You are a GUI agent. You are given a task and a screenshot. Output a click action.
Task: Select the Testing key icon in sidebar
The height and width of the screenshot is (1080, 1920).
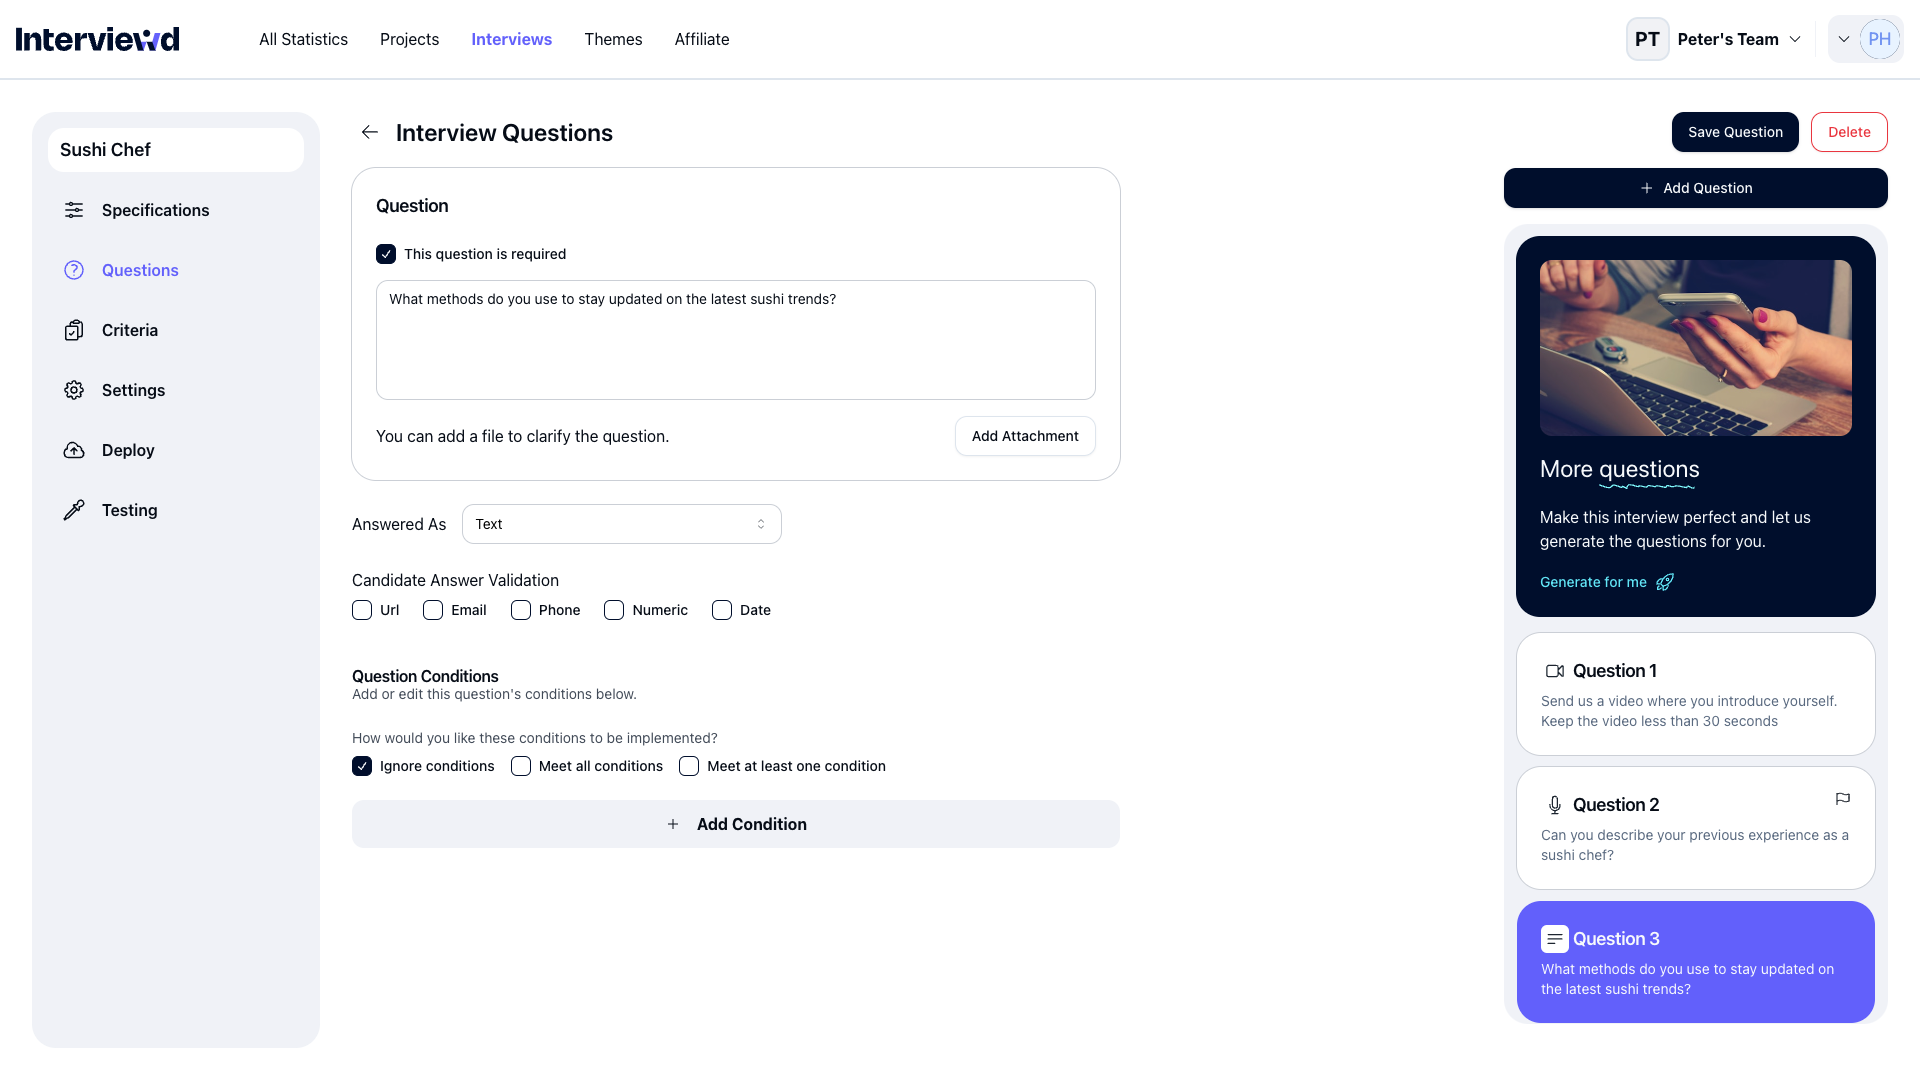[74, 510]
